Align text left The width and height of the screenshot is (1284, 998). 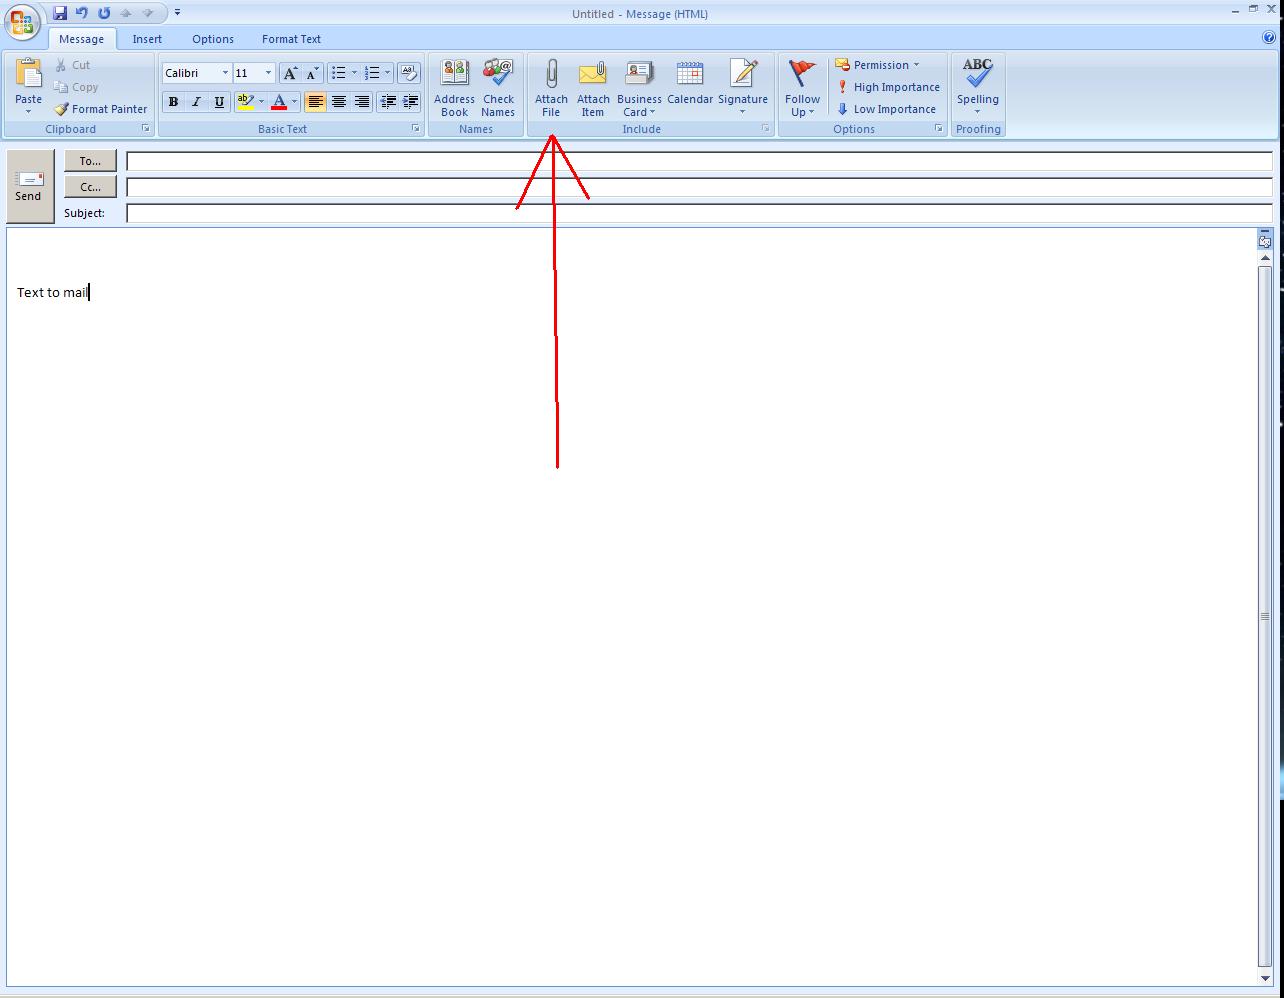pos(315,102)
